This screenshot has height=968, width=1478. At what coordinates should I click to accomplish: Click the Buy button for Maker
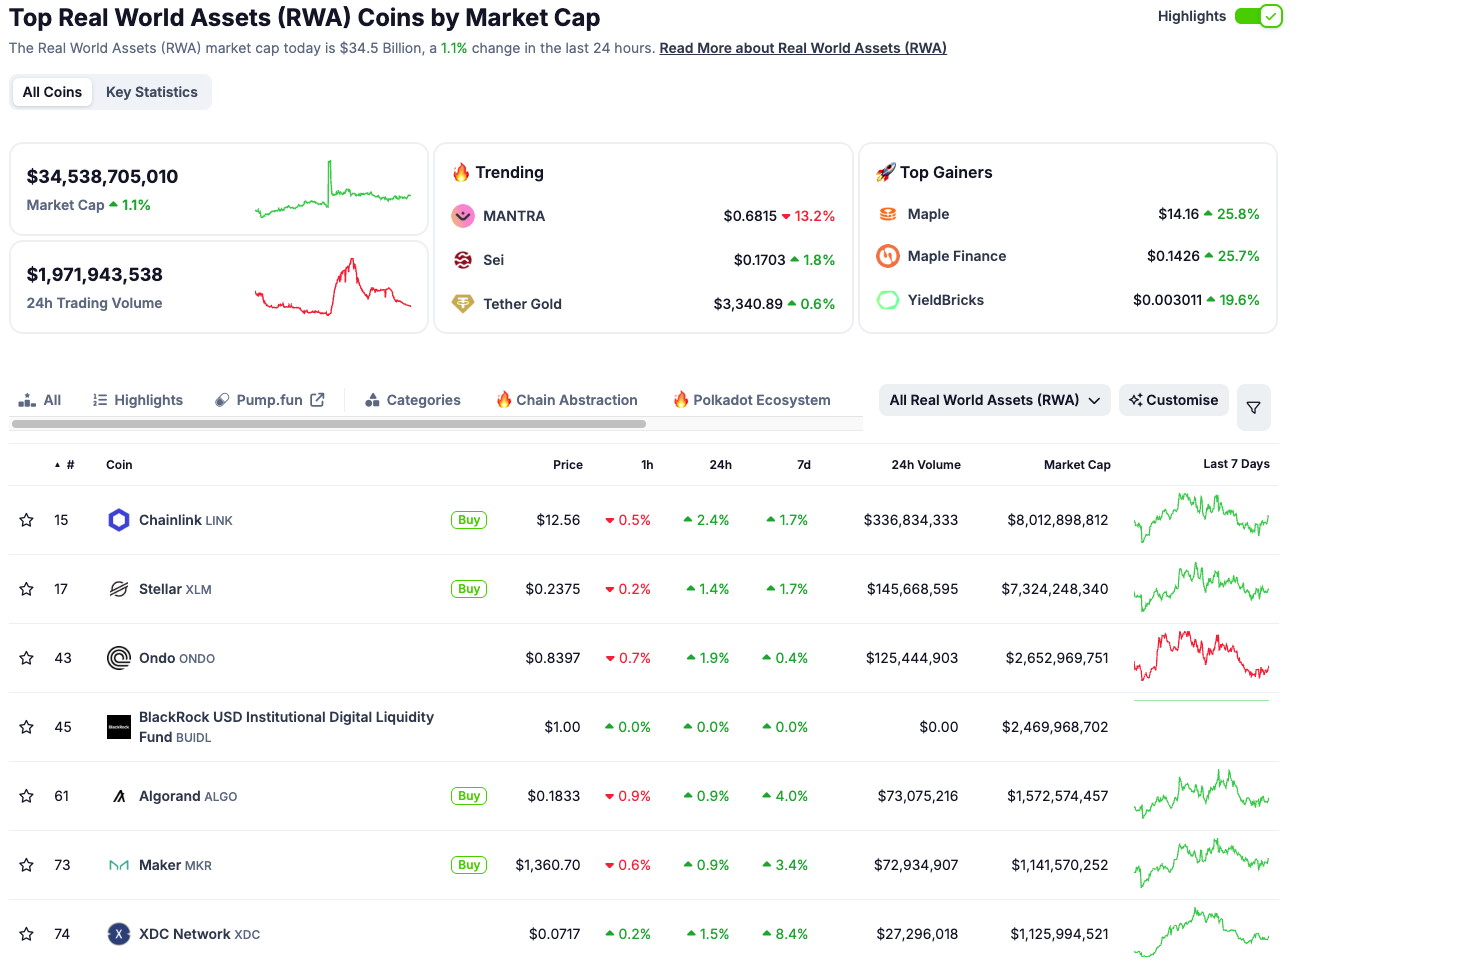pos(469,865)
